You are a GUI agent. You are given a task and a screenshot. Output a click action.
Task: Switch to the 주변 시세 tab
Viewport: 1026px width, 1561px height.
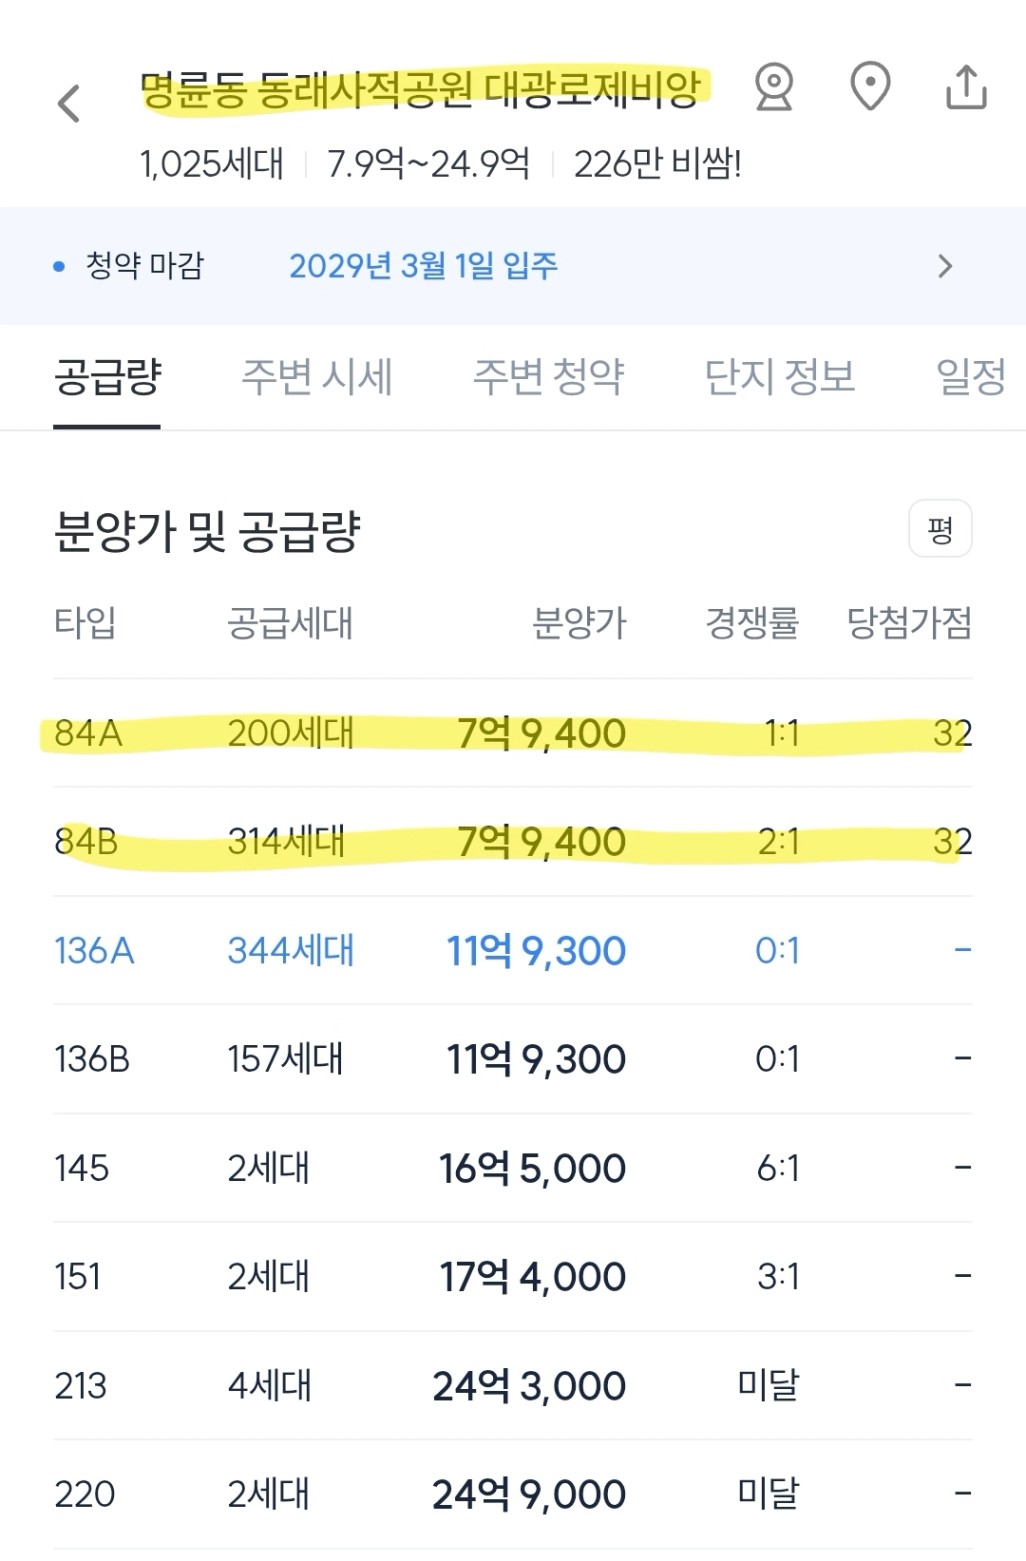click(317, 378)
